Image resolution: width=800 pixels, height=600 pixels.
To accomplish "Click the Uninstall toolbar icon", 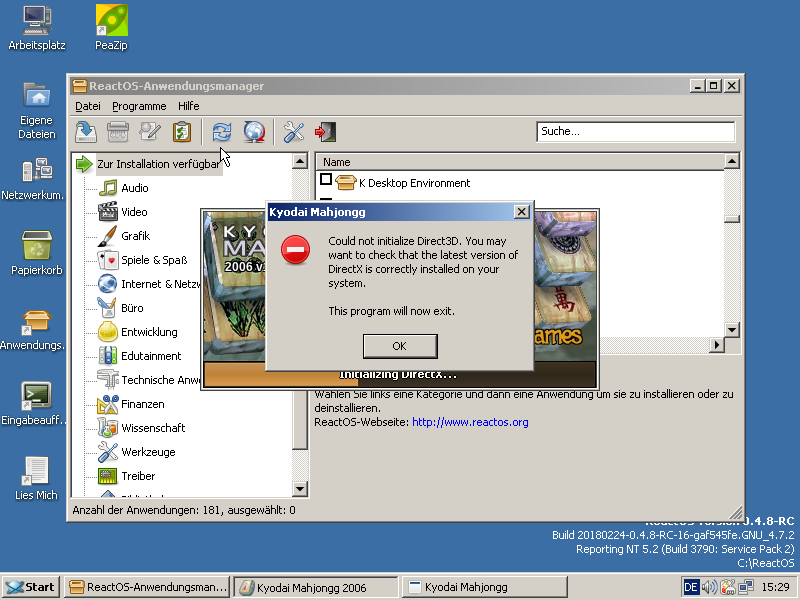I will click(118, 132).
